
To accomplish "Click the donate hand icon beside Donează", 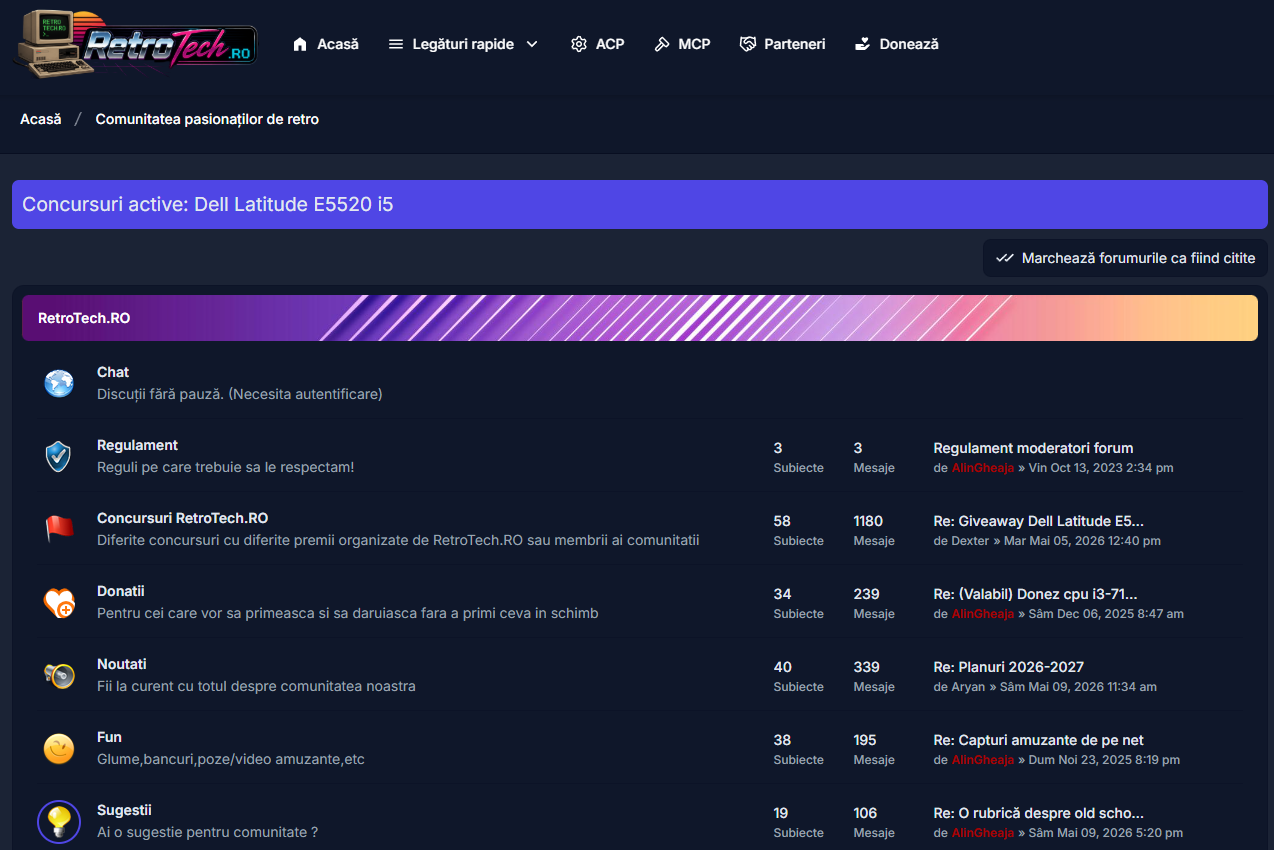I will (x=863, y=44).
